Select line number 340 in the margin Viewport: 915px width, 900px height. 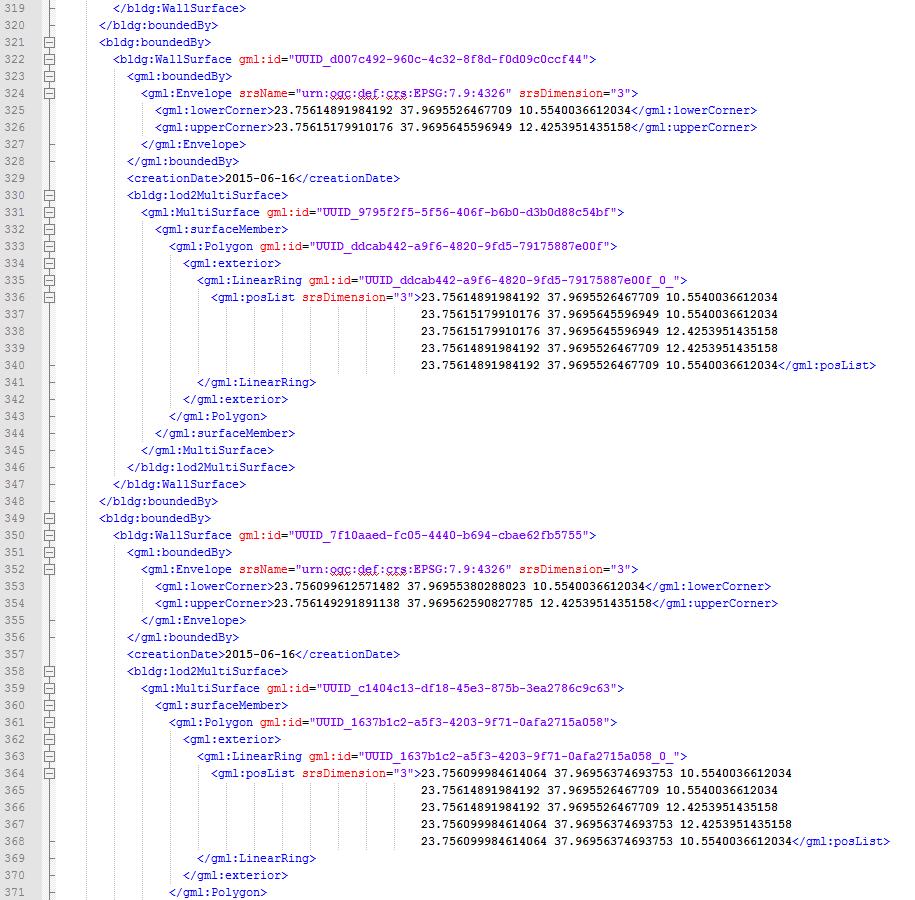(x=15, y=365)
